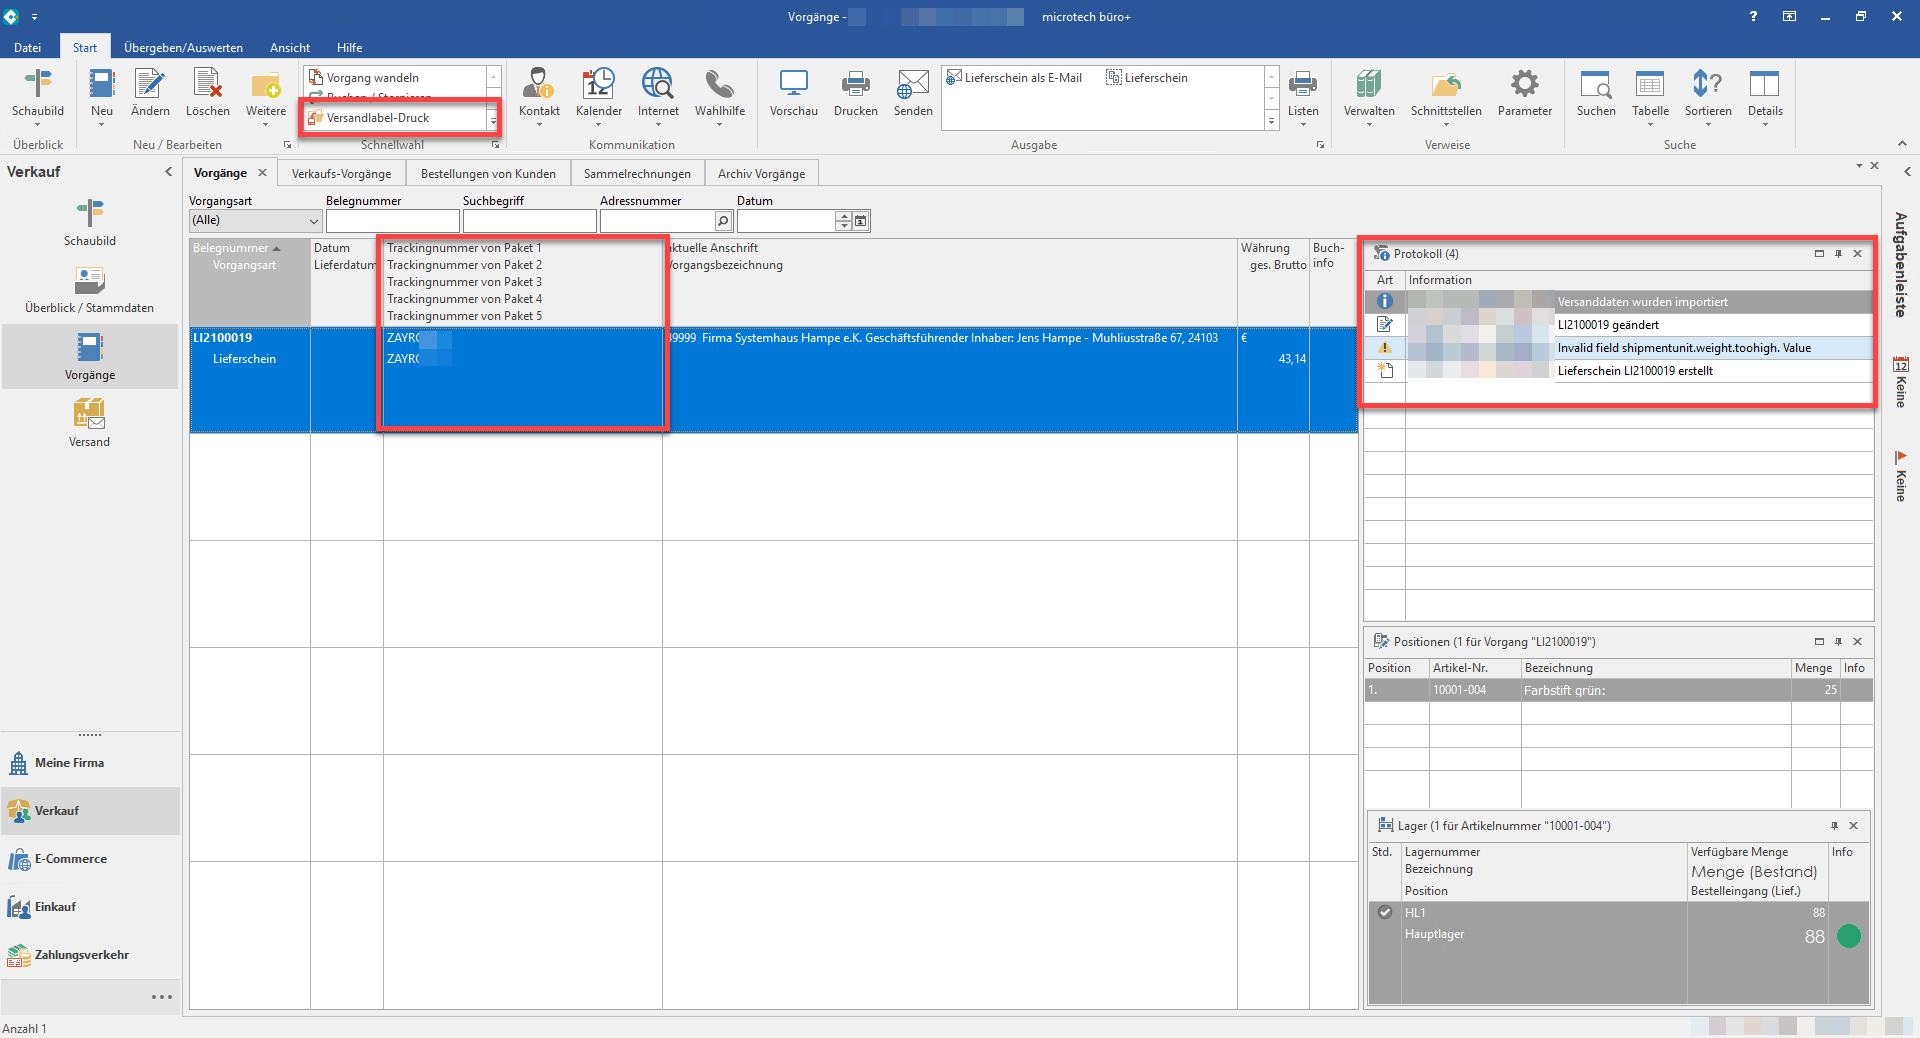Open the Übergeben/Auswerten ribbon tab
The image size is (1920, 1038).
pos(183,47)
